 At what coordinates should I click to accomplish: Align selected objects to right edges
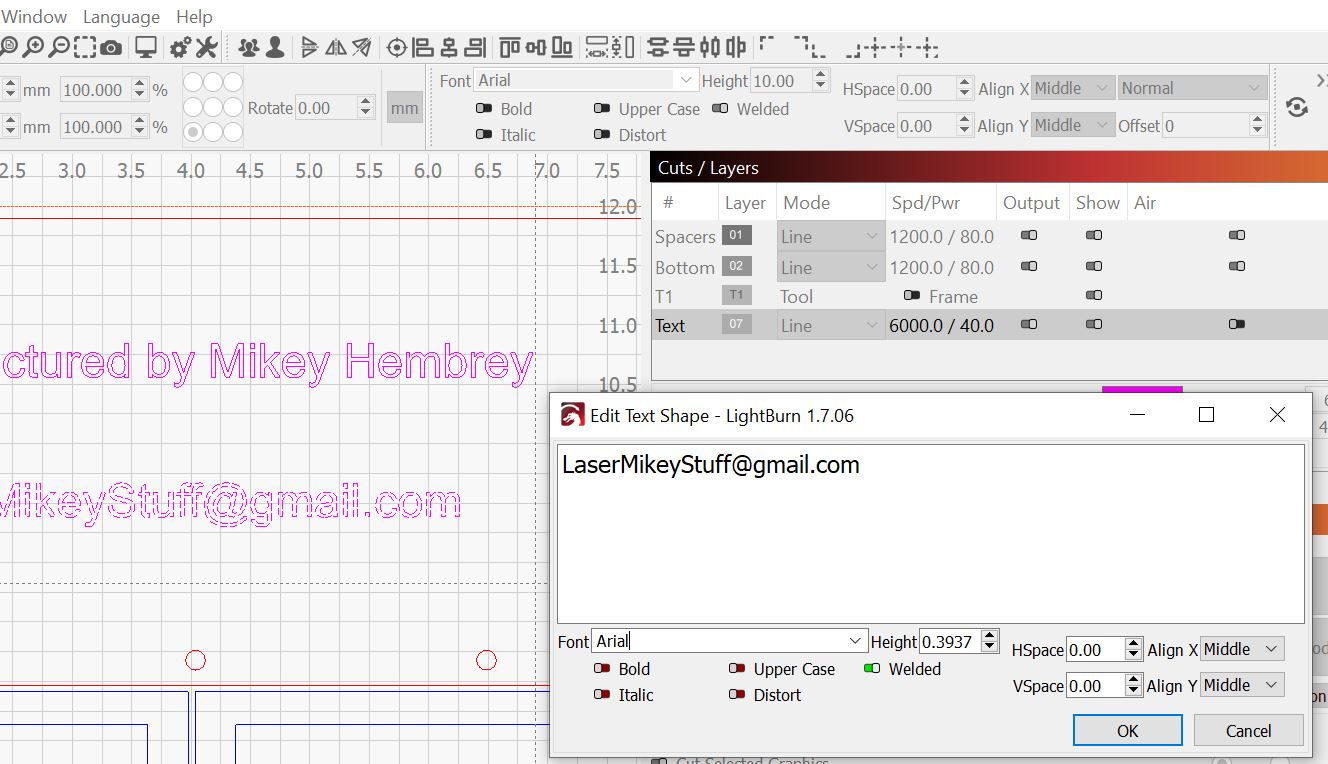475,47
